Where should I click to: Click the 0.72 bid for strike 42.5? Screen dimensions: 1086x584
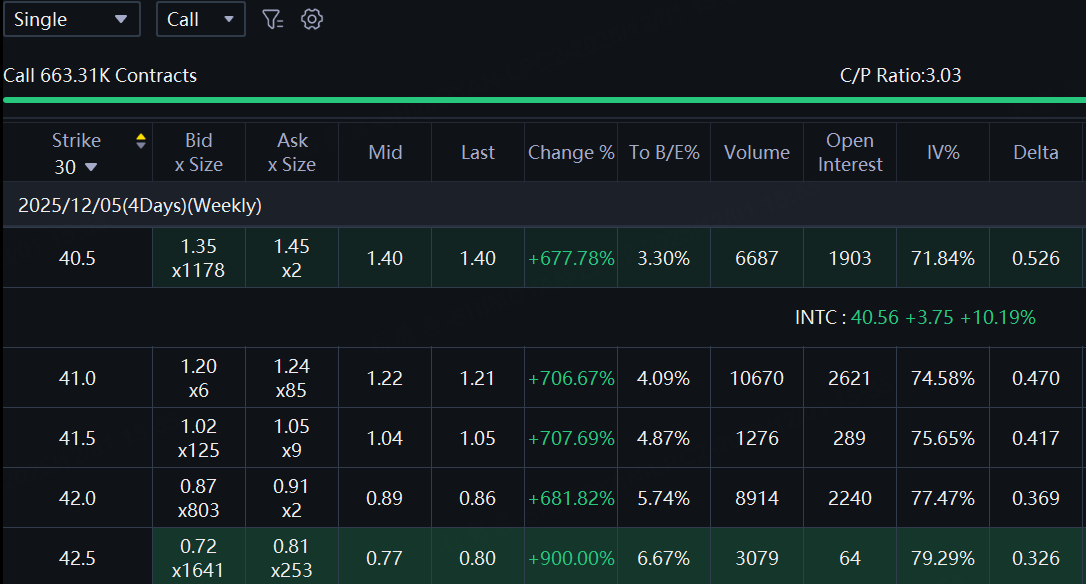[x=199, y=547]
